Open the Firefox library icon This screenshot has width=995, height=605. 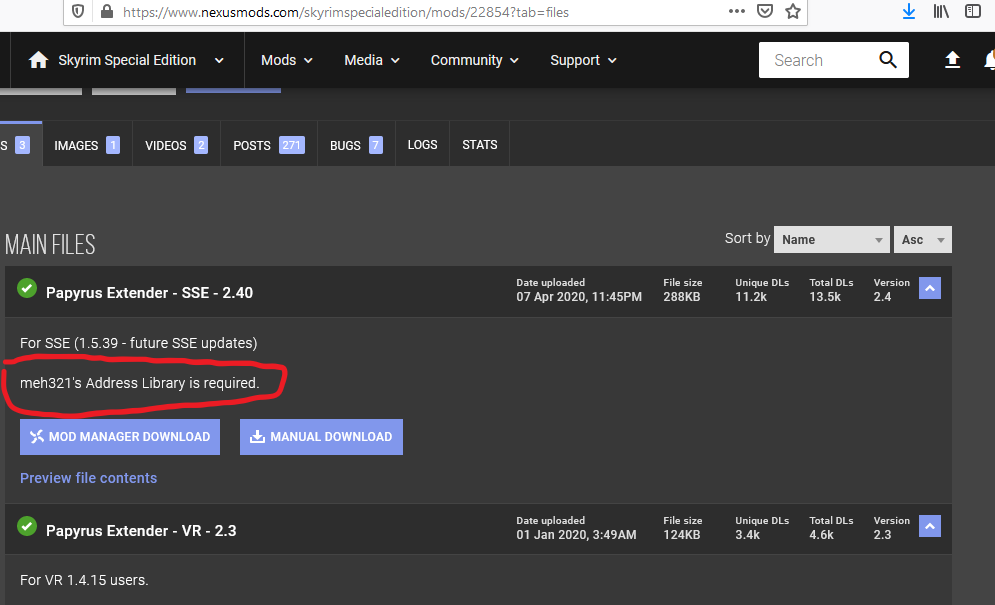tap(941, 11)
